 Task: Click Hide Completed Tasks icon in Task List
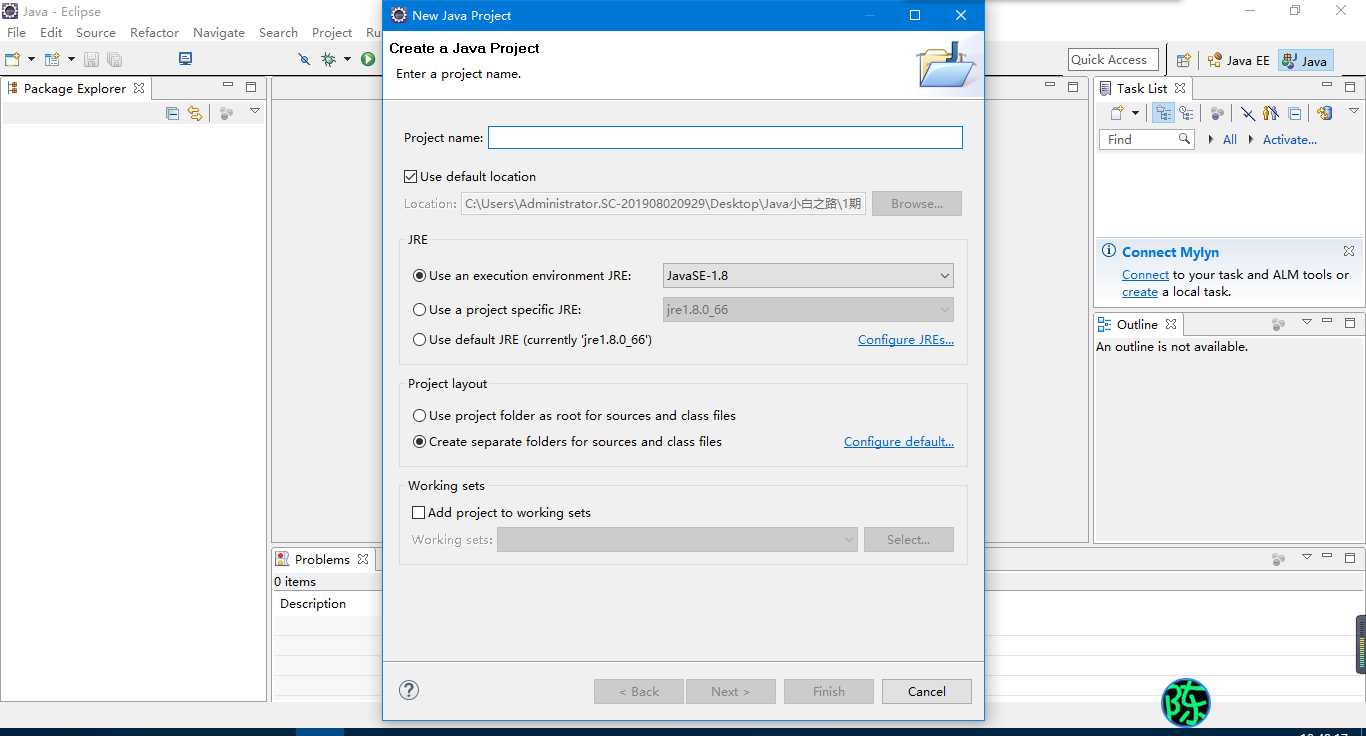point(1248,113)
